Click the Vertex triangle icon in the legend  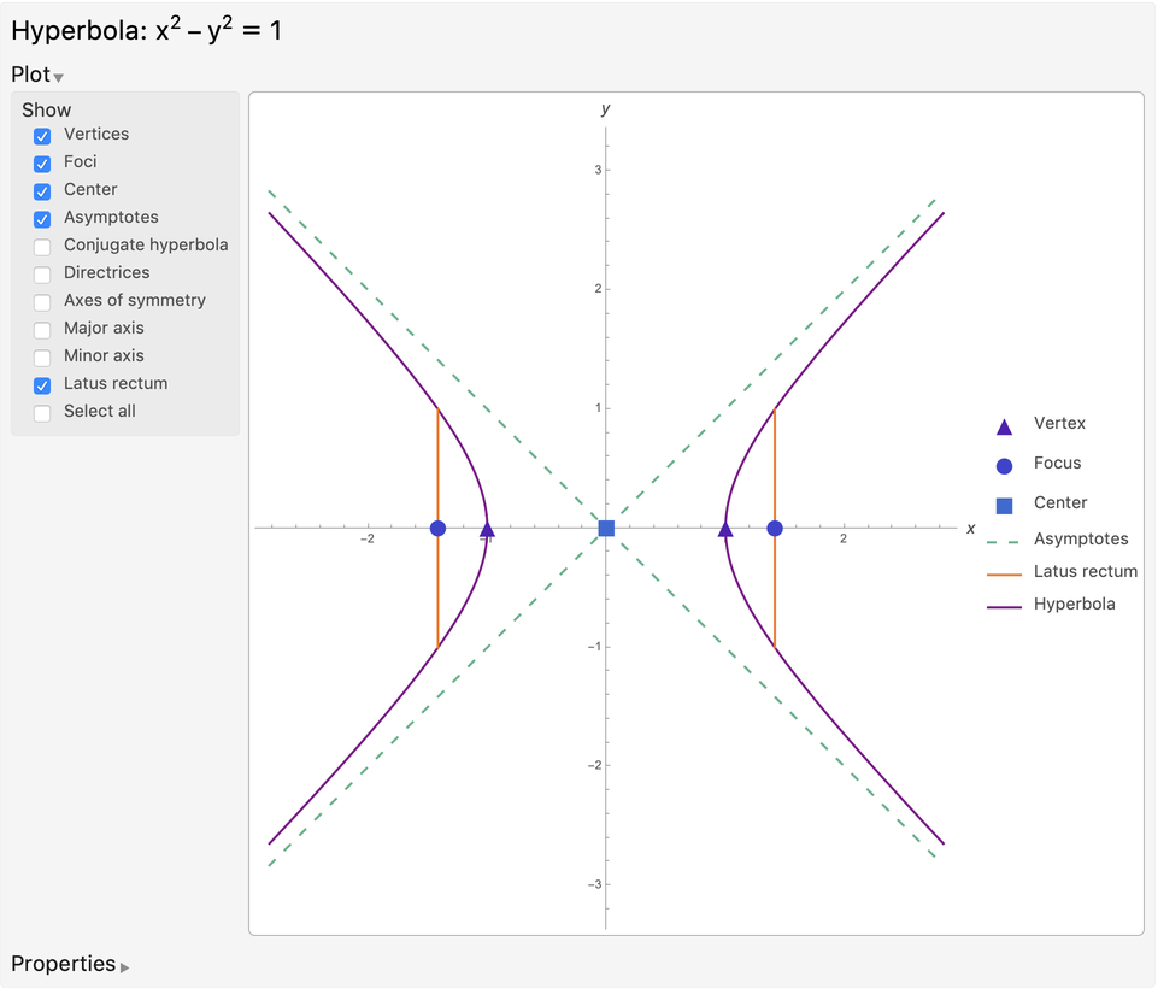point(1005,427)
